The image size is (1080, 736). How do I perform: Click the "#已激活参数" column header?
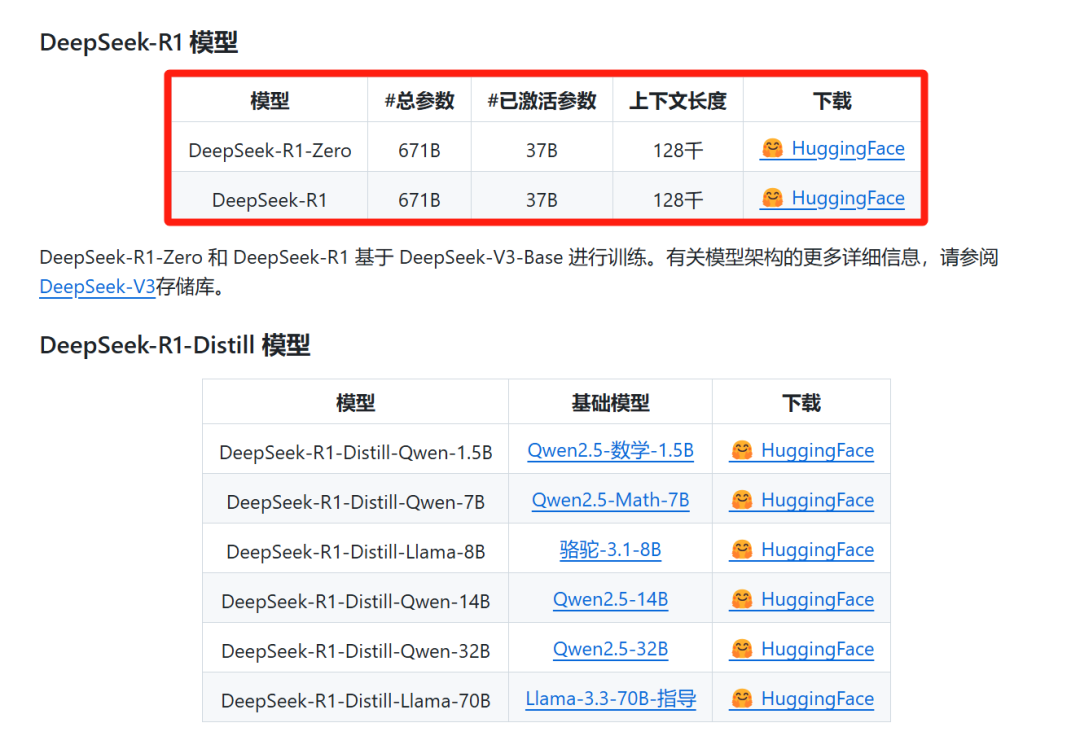pyautogui.click(x=542, y=101)
